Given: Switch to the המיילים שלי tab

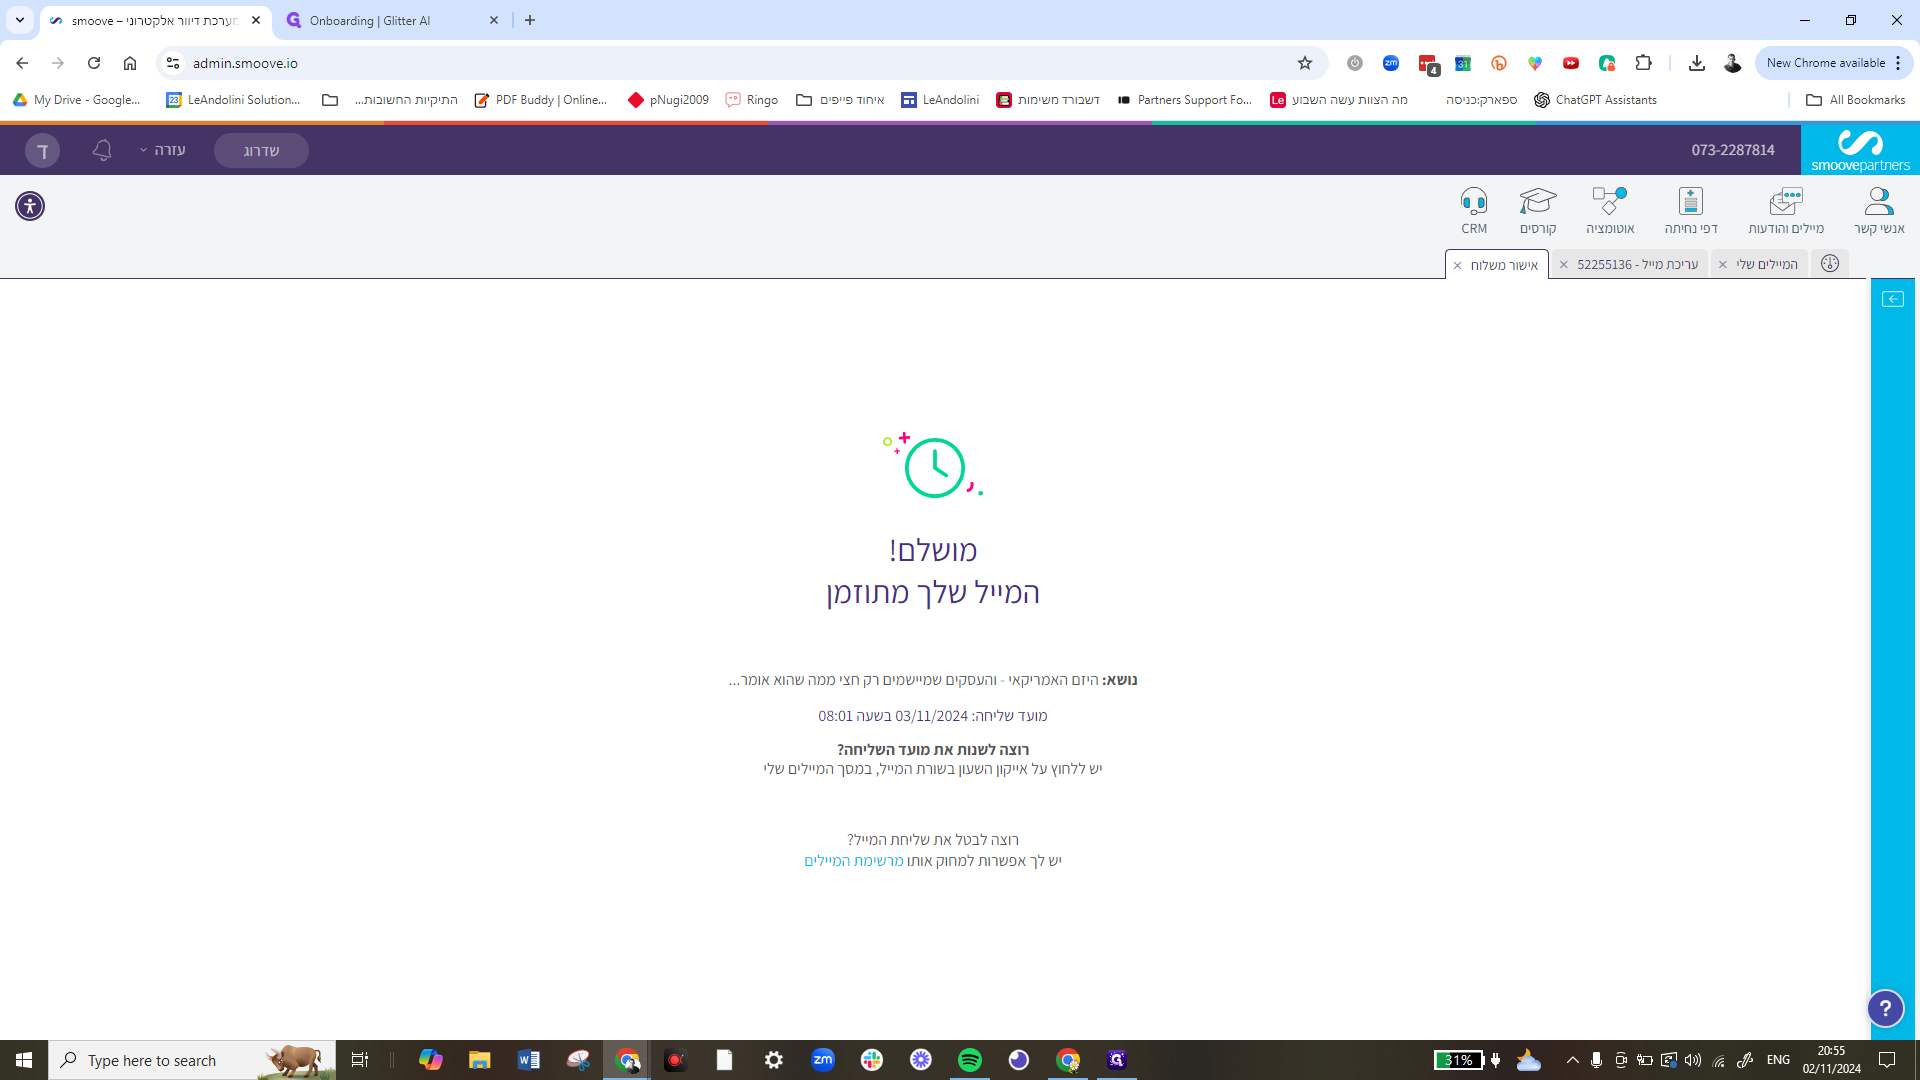Looking at the screenshot, I should tap(1767, 265).
